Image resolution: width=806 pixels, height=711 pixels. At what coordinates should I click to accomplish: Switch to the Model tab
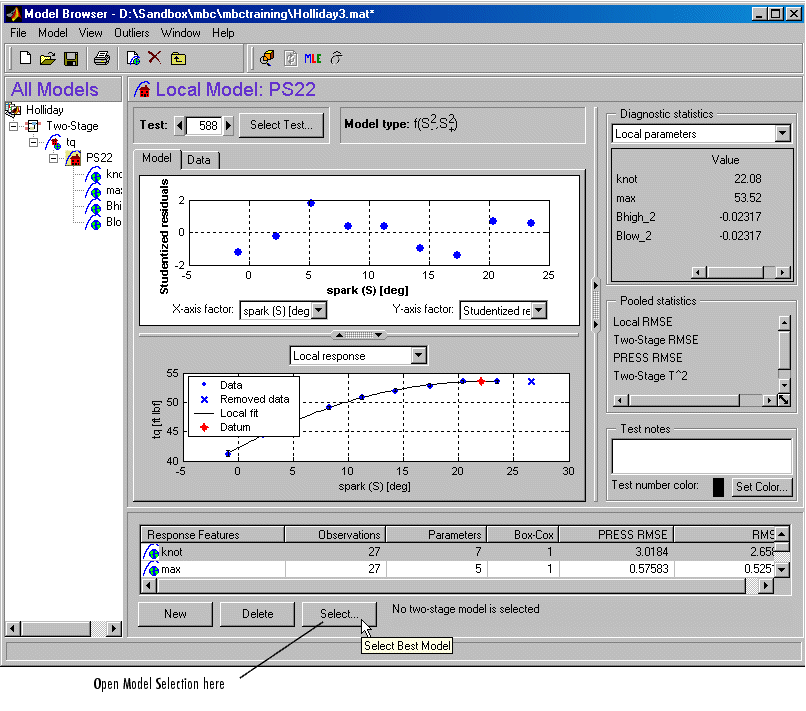tap(157, 158)
